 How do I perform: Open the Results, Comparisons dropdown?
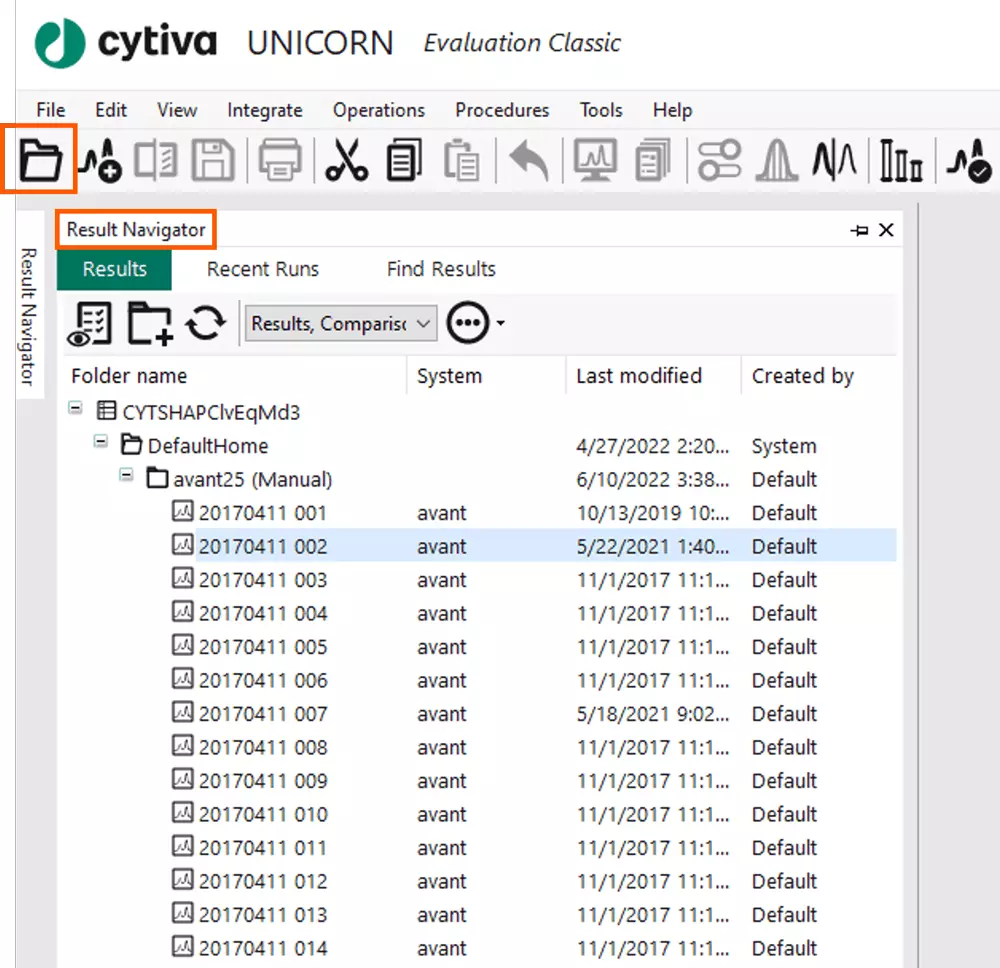(340, 322)
